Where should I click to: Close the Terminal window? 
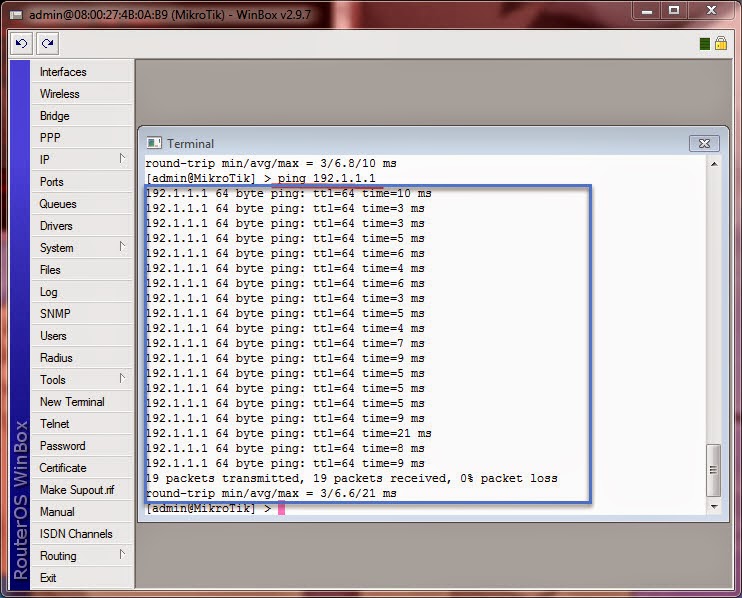click(704, 143)
